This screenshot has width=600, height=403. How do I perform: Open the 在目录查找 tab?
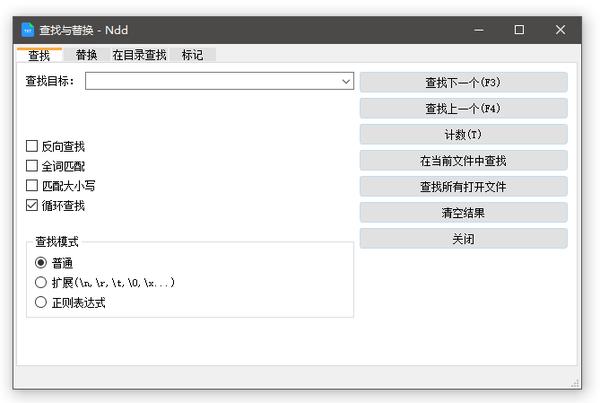tap(139, 55)
